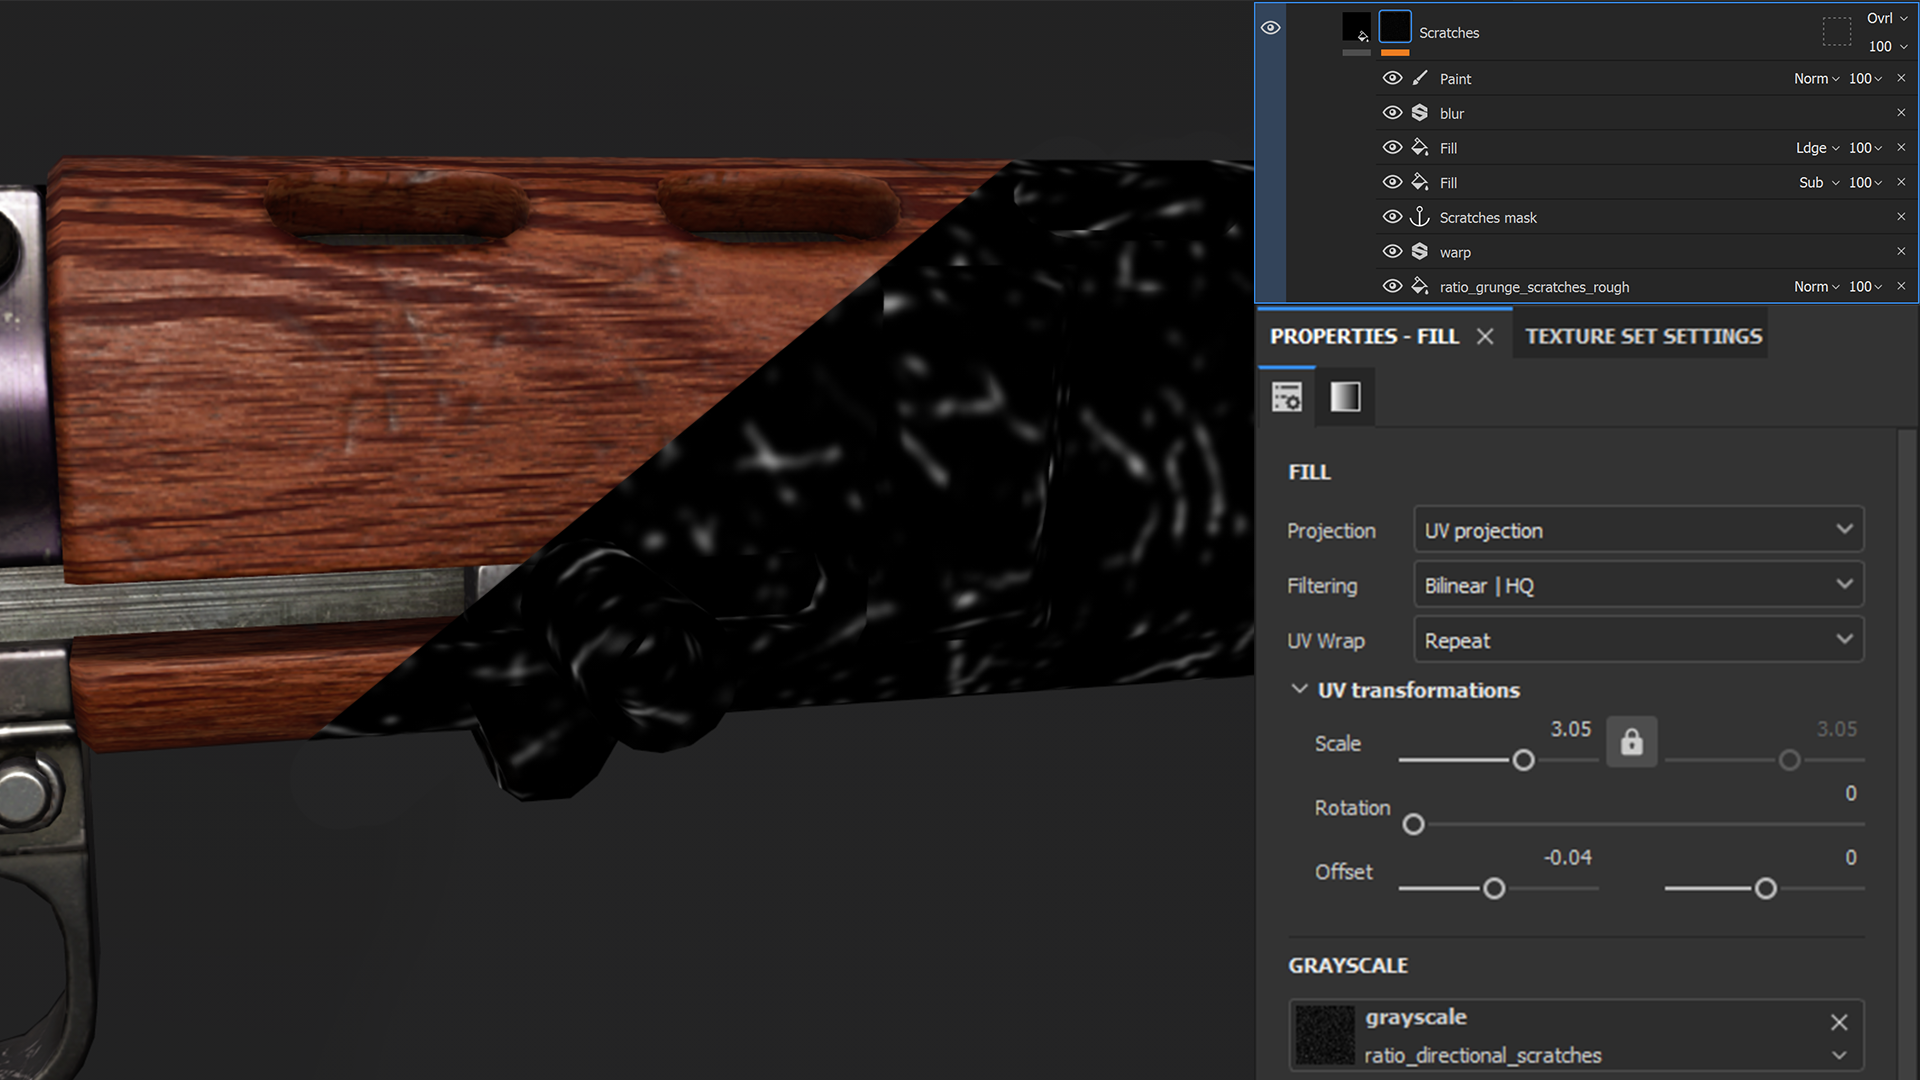
Task: Remove the grayscale ratio_directional_scratches resource
Action: pos(1838,1022)
